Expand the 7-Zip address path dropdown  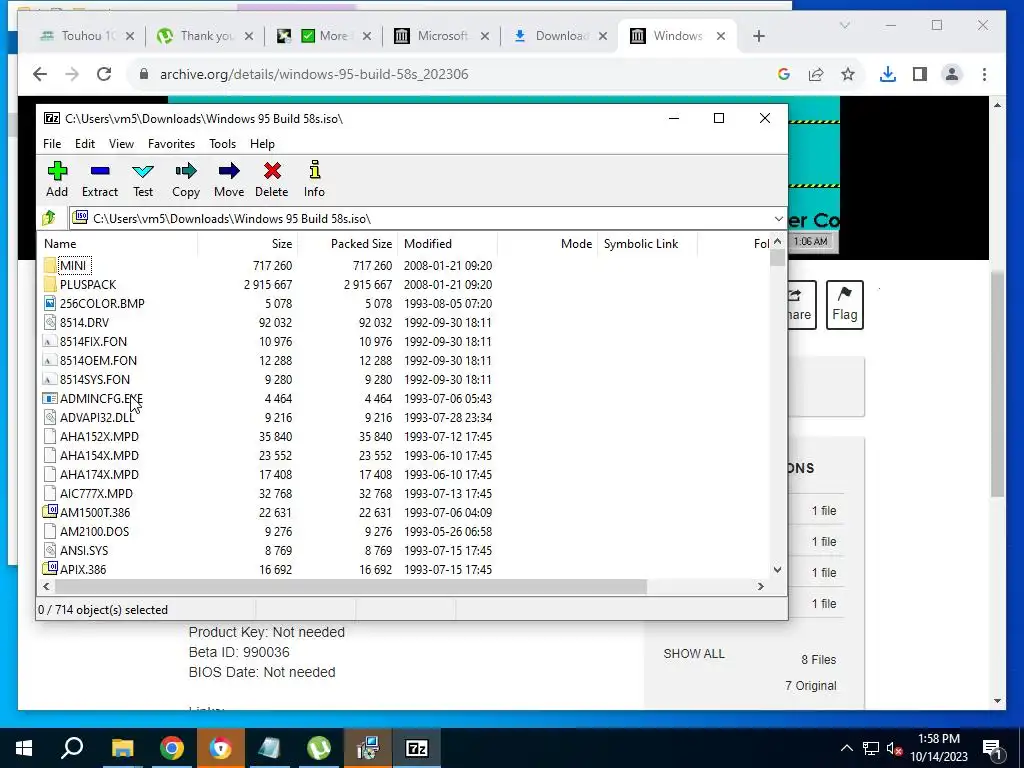coord(778,219)
